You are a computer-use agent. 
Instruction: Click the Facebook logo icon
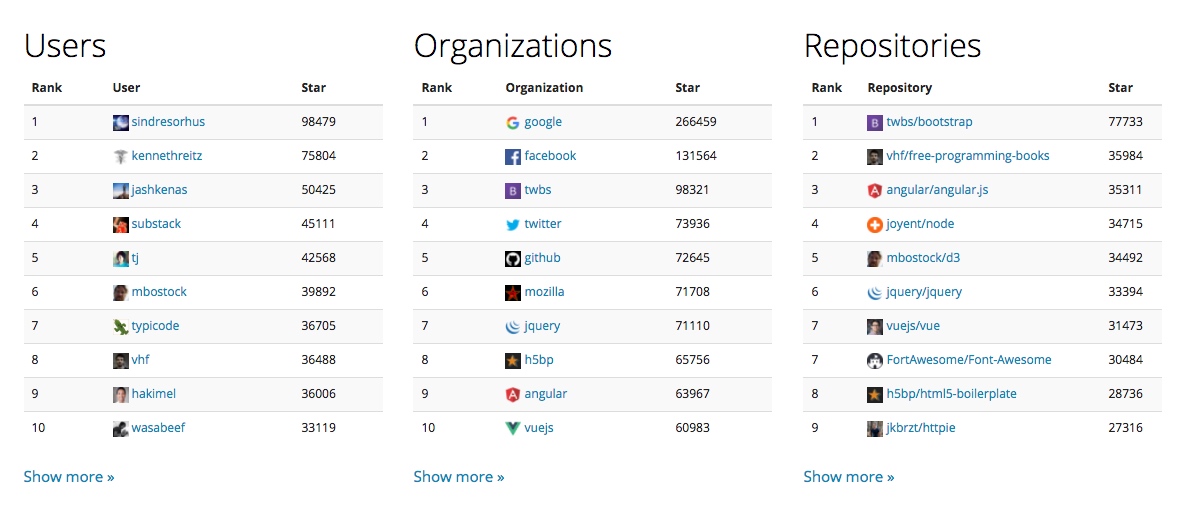coord(513,156)
